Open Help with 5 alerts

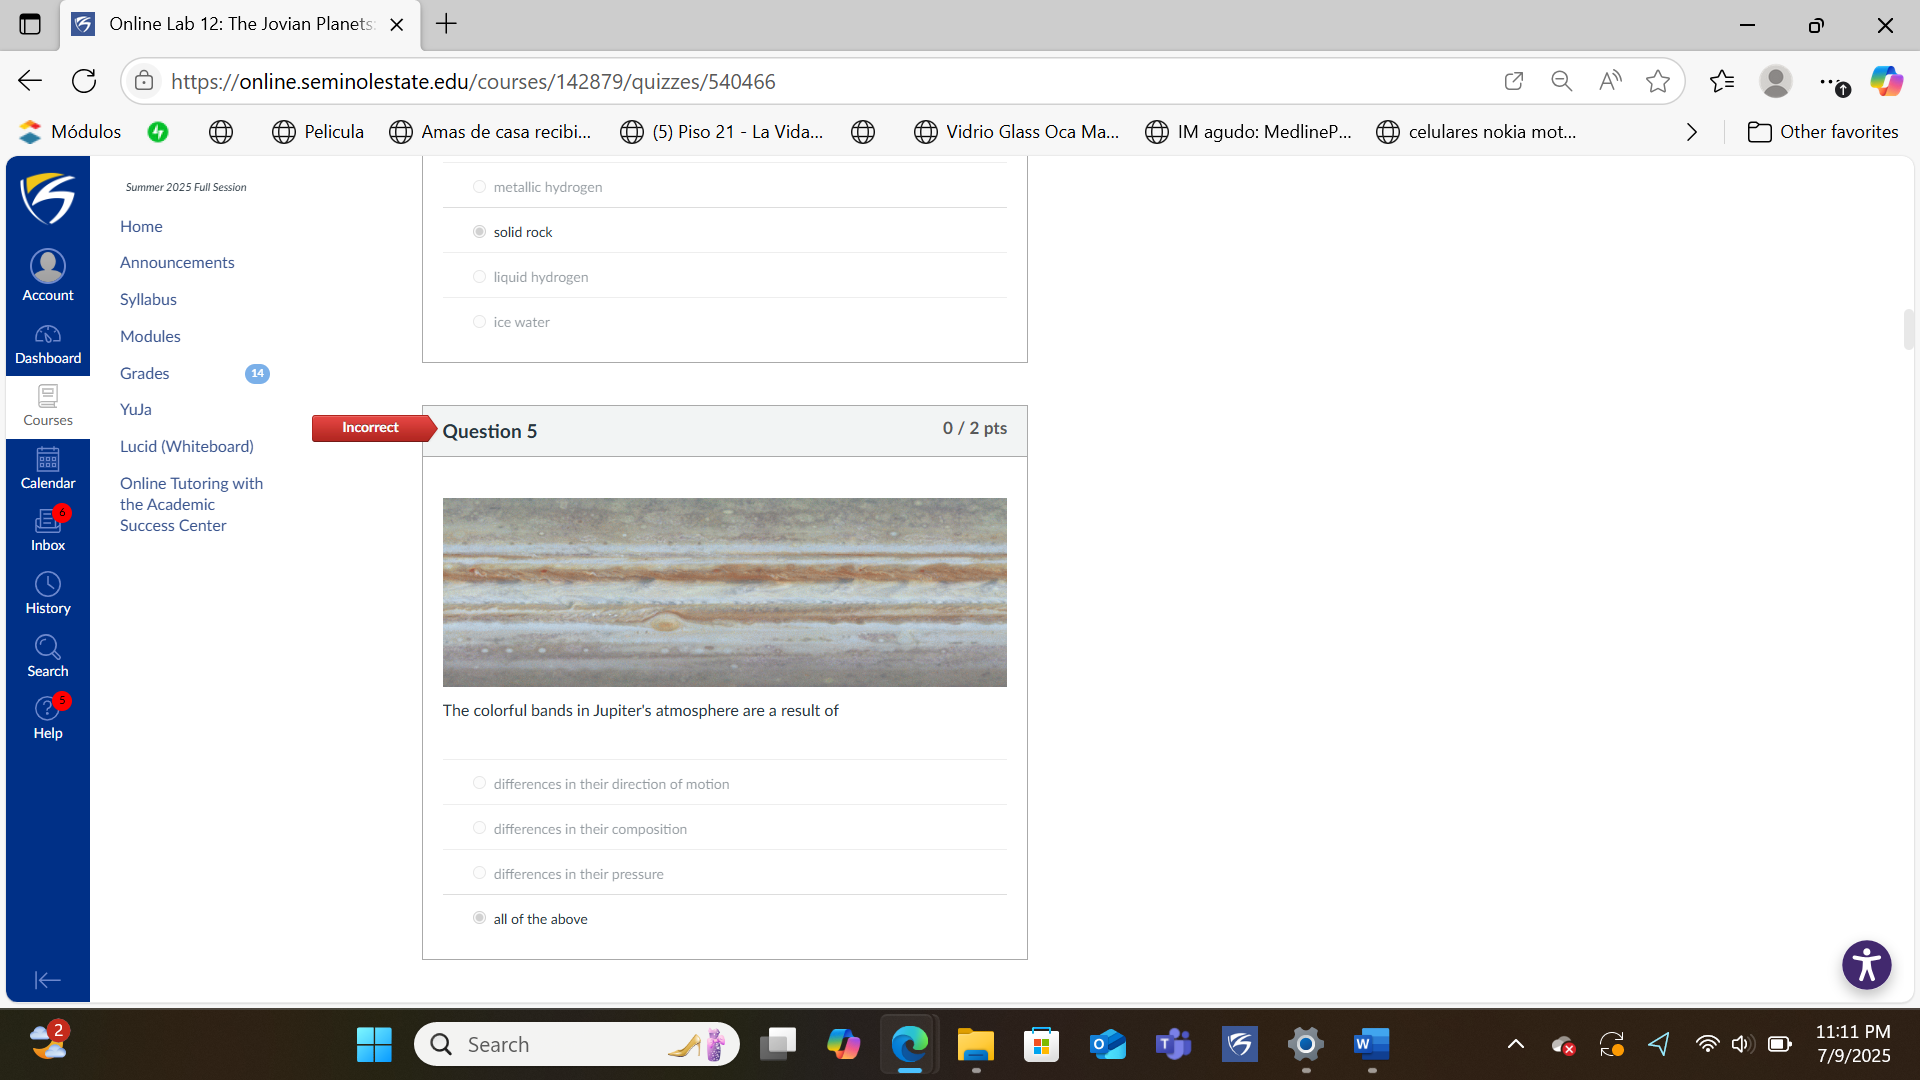(47, 718)
